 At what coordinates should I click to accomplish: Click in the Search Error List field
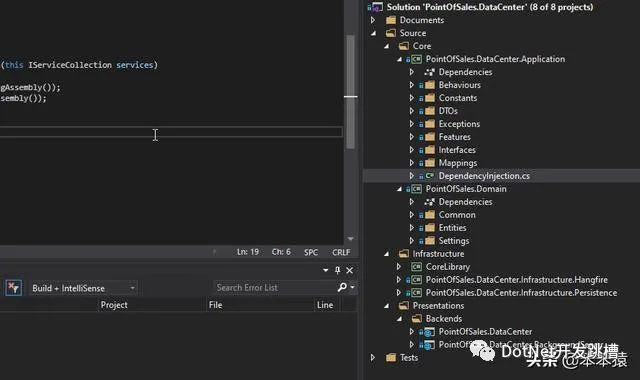pyautogui.click(x=274, y=287)
